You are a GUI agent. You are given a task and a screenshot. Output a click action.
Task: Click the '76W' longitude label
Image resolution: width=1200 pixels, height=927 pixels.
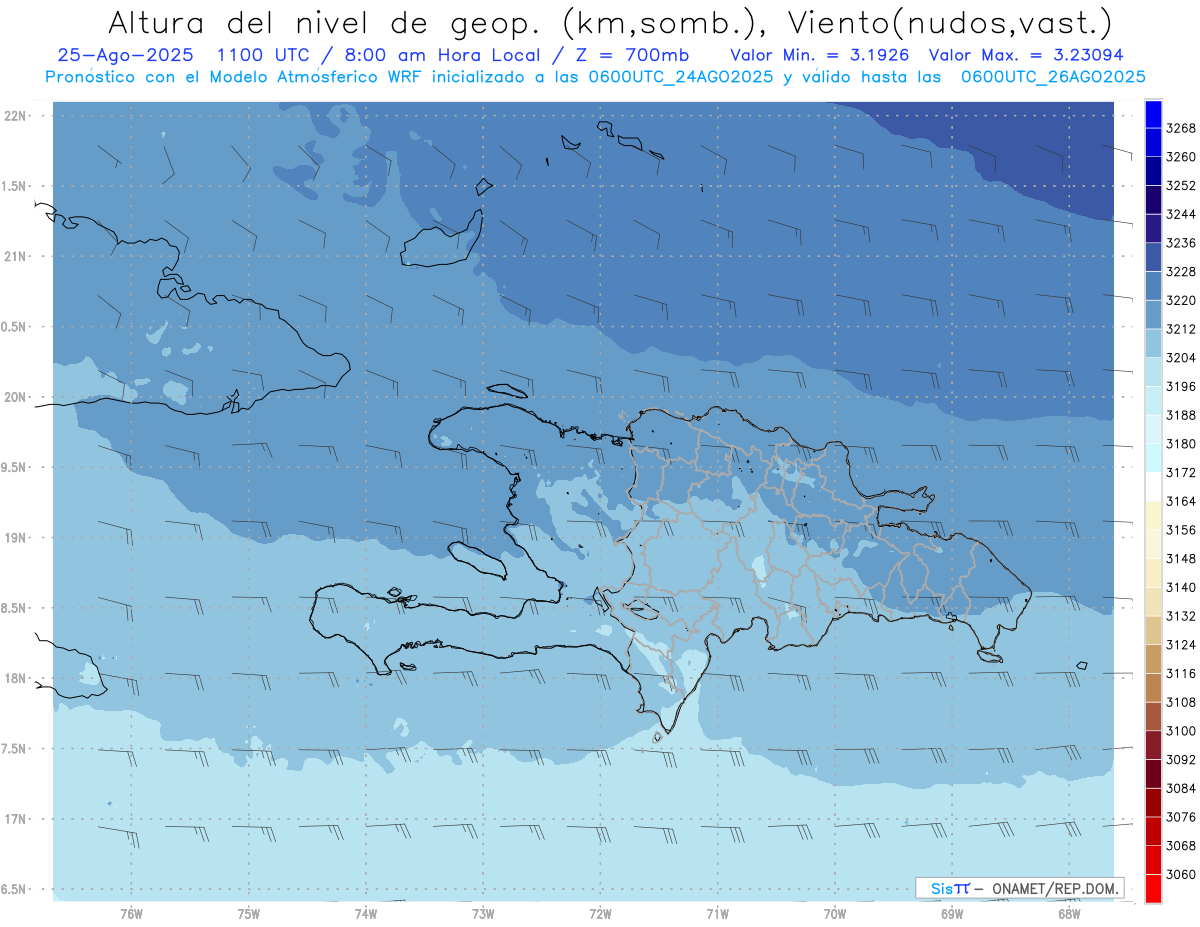pyautogui.click(x=131, y=913)
